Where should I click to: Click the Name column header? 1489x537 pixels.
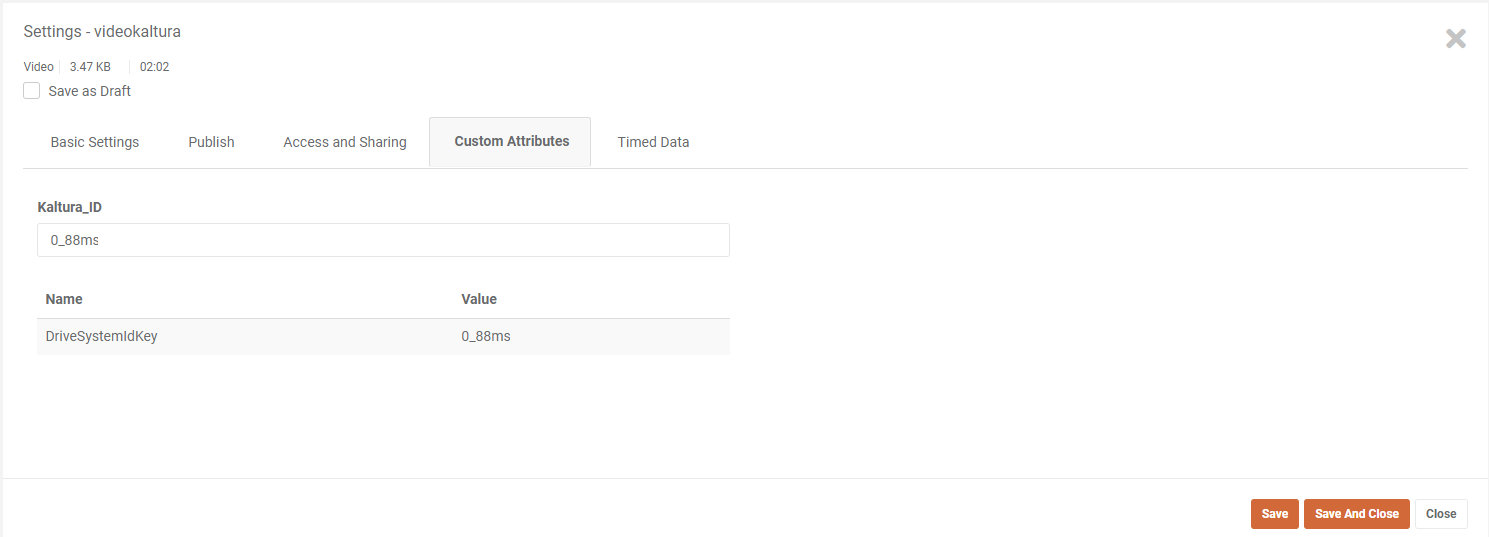pyautogui.click(x=64, y=299)
